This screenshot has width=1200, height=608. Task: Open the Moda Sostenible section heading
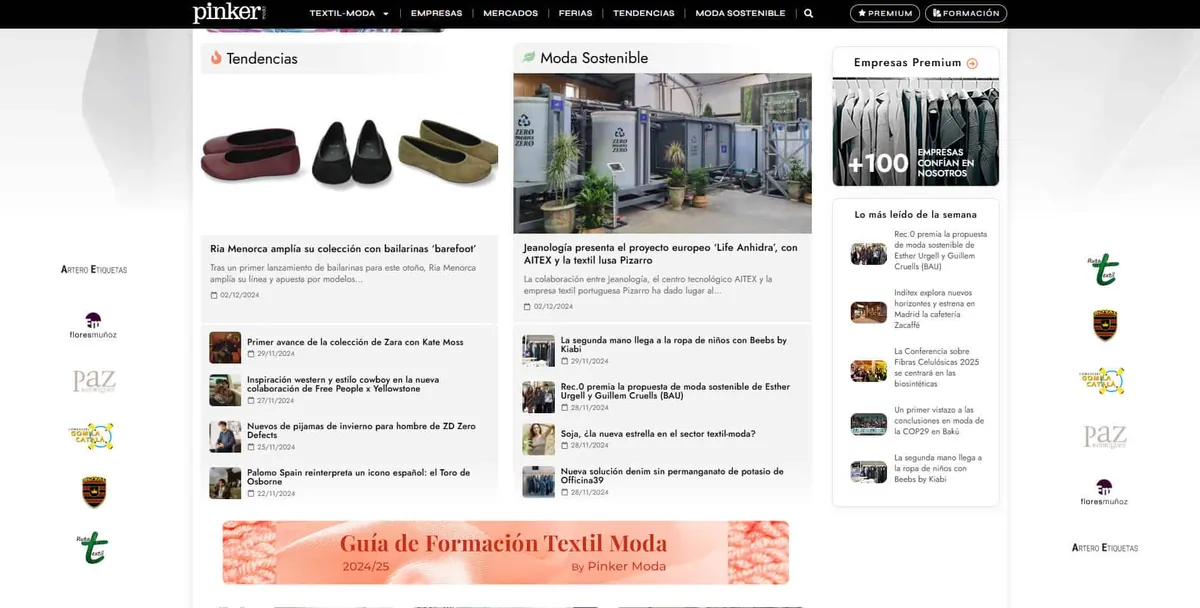coord(594,58)
